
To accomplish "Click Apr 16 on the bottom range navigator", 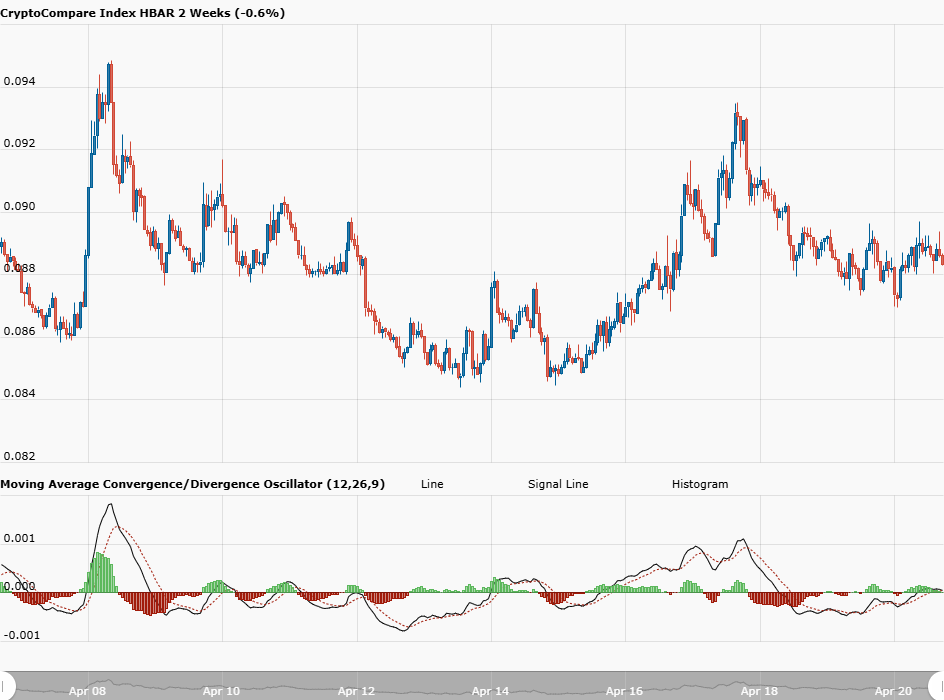I will pos(624,690).
